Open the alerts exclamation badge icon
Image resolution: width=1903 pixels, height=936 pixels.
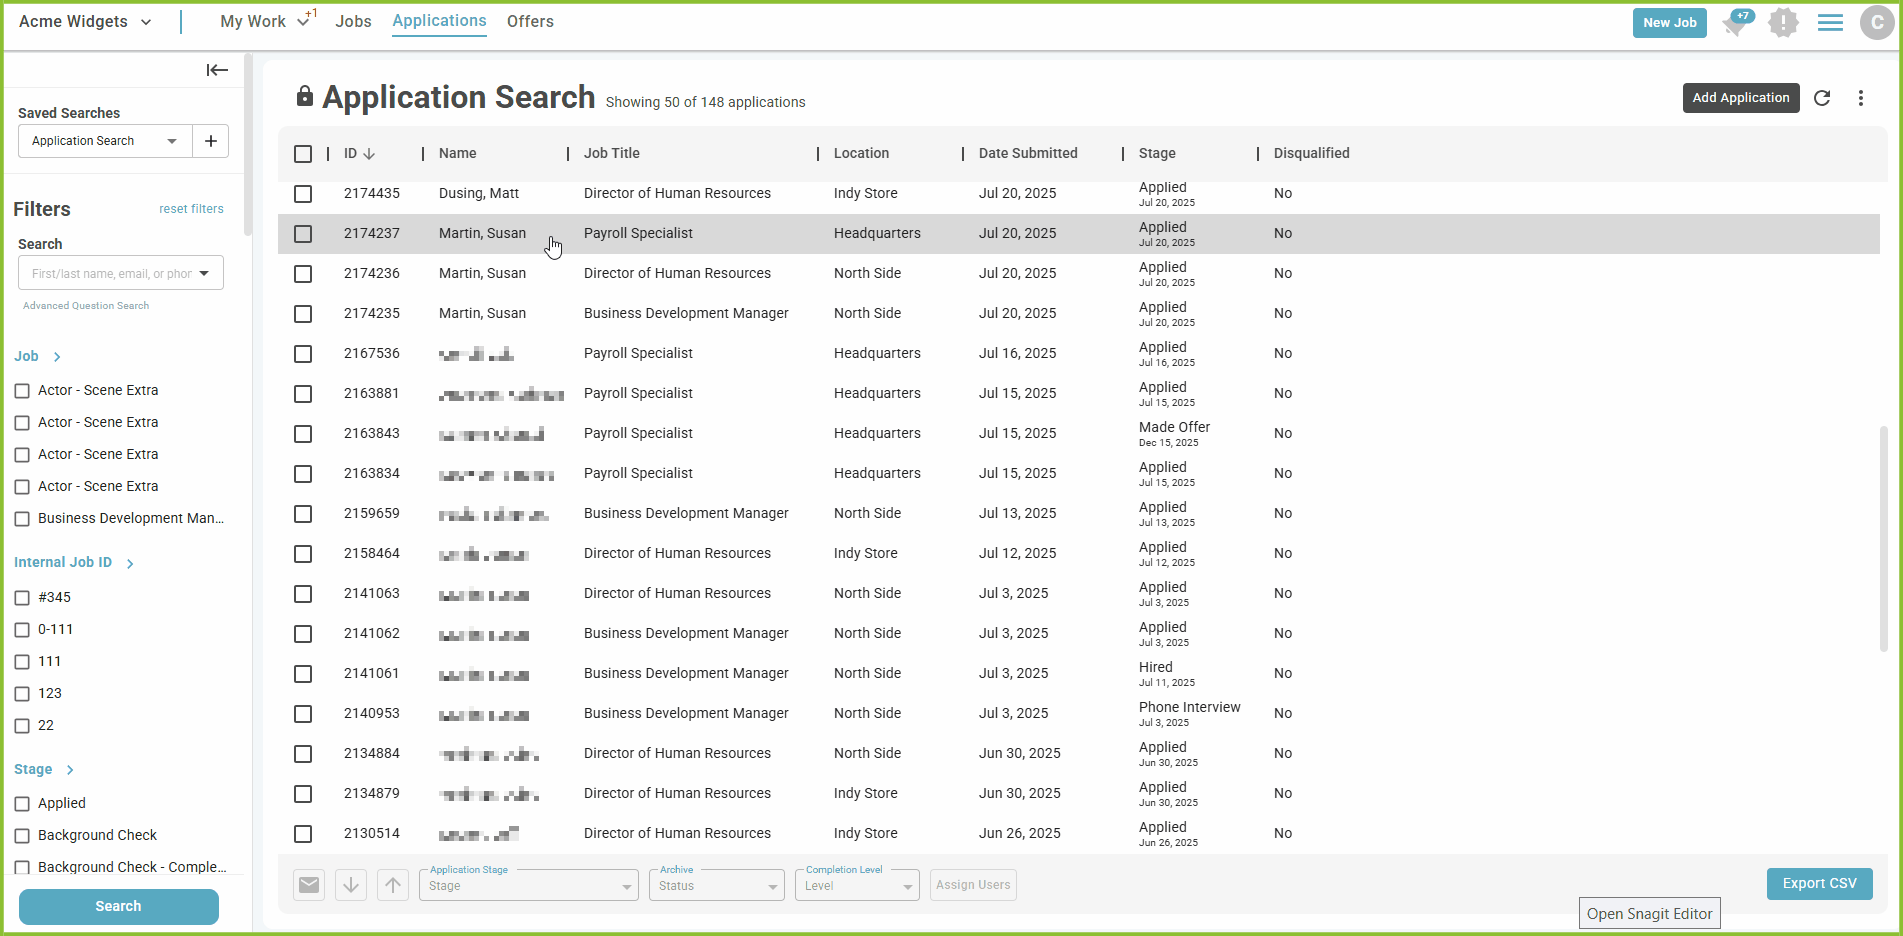coord(1782,22)
